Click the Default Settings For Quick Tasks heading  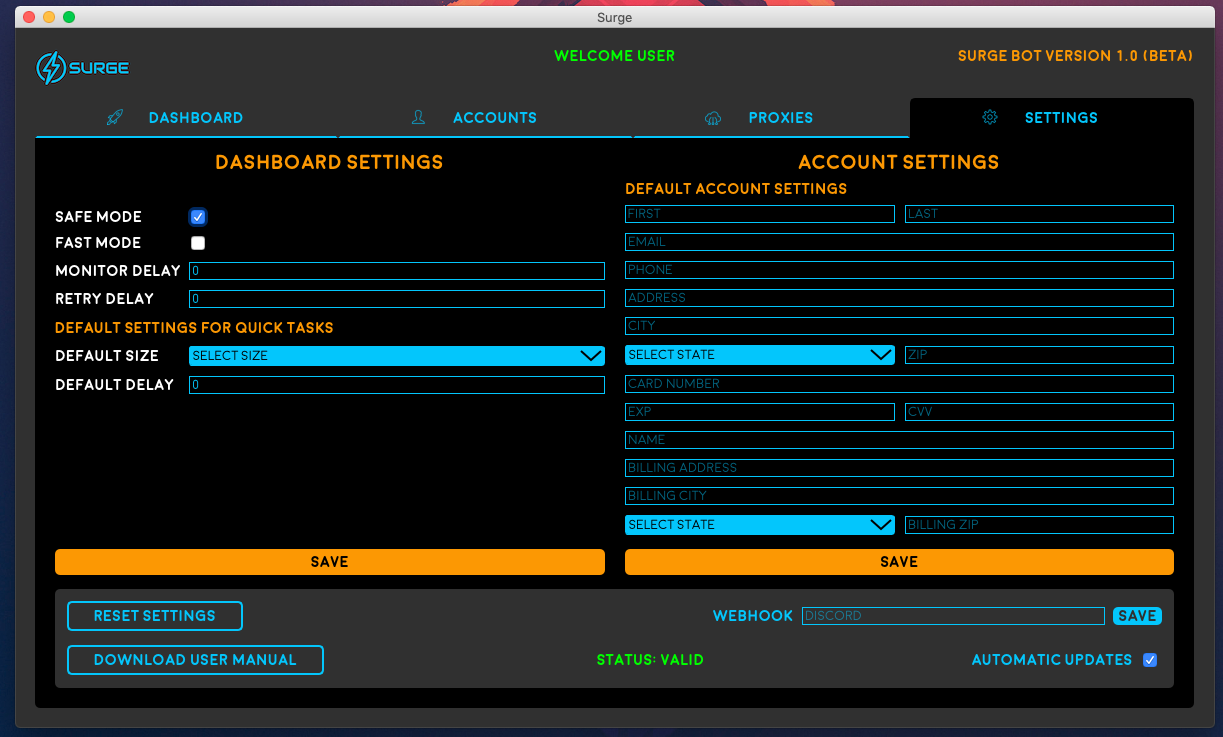[194, 328]
